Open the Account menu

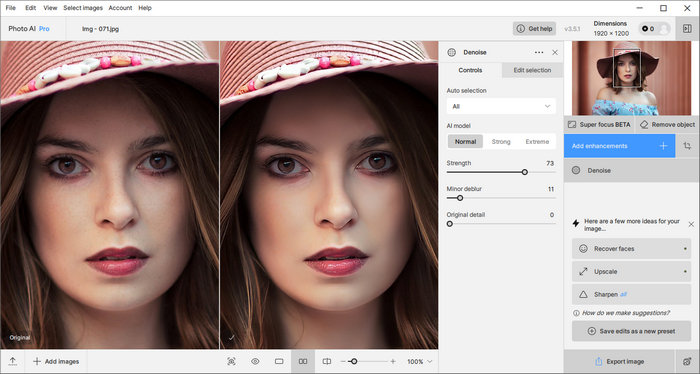(120, 8)
